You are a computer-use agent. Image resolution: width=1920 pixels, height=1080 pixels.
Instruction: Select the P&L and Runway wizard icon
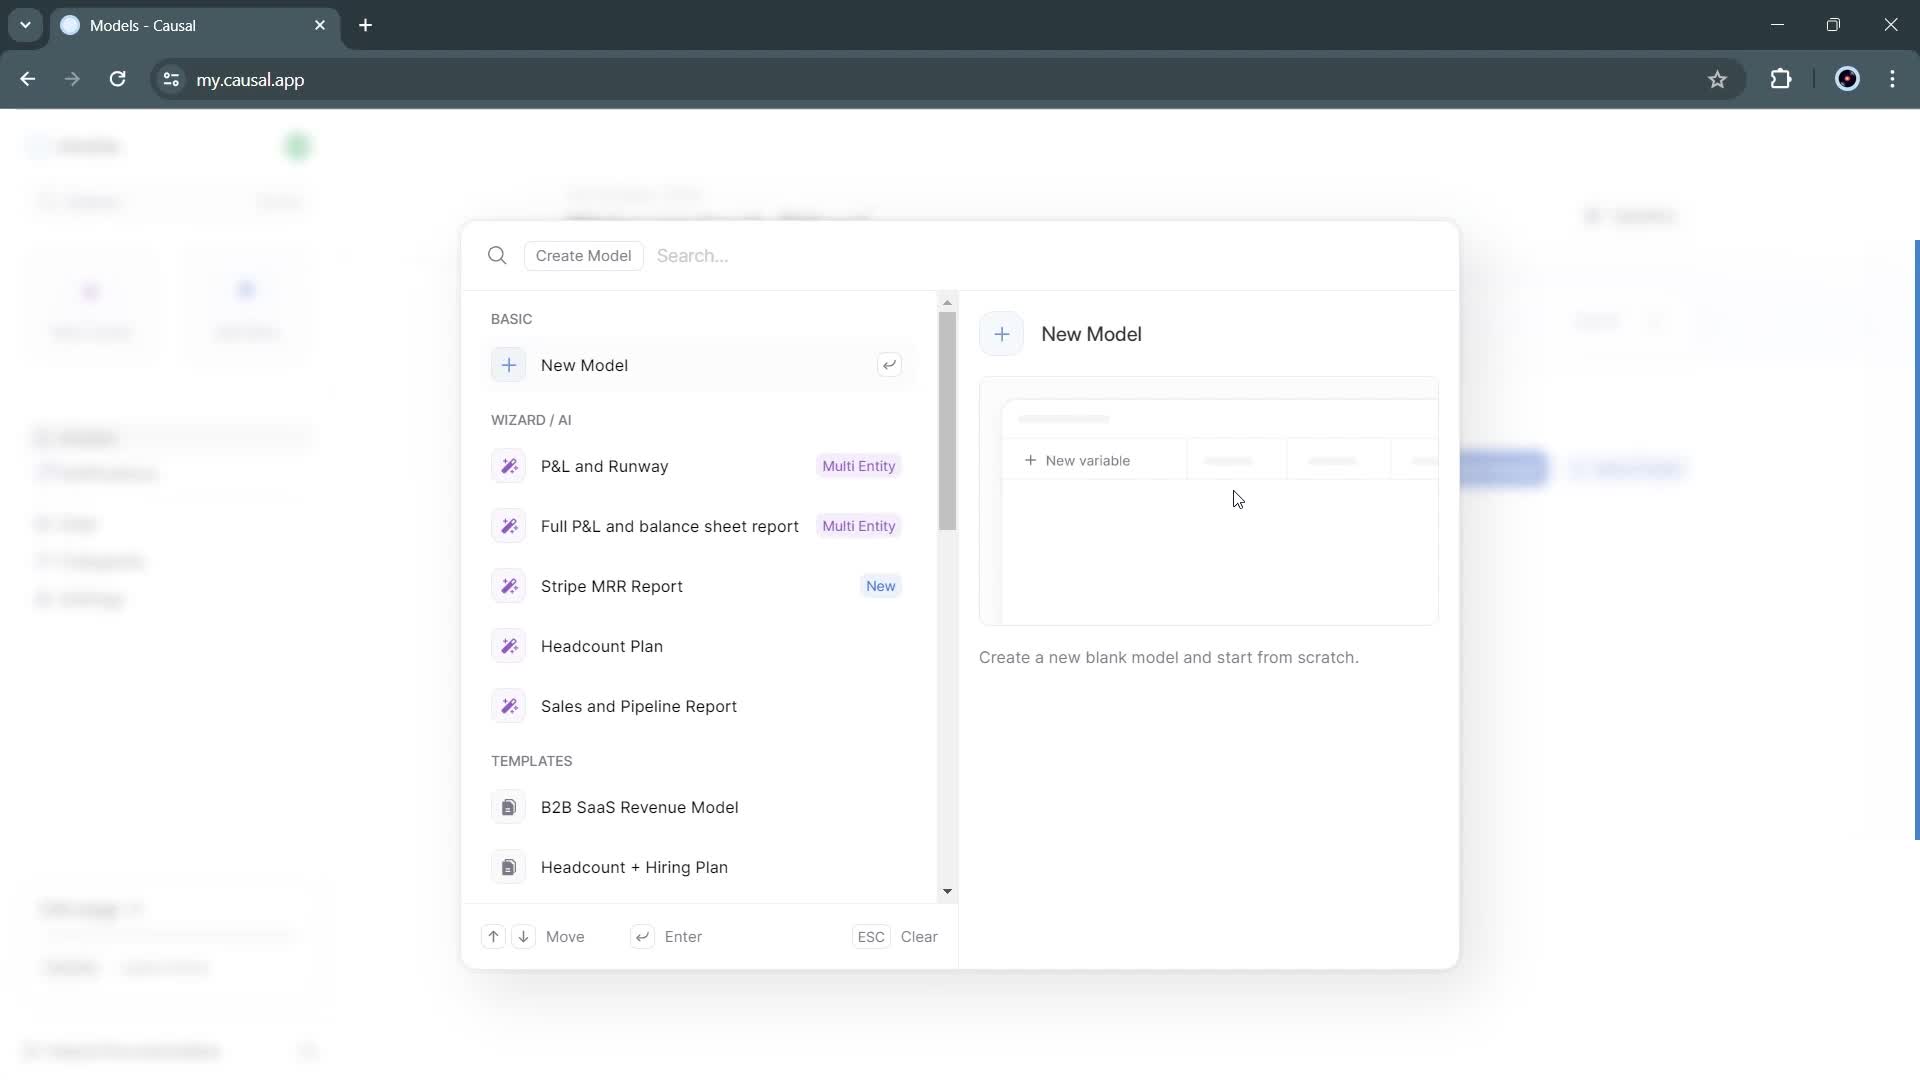point(509,465)
